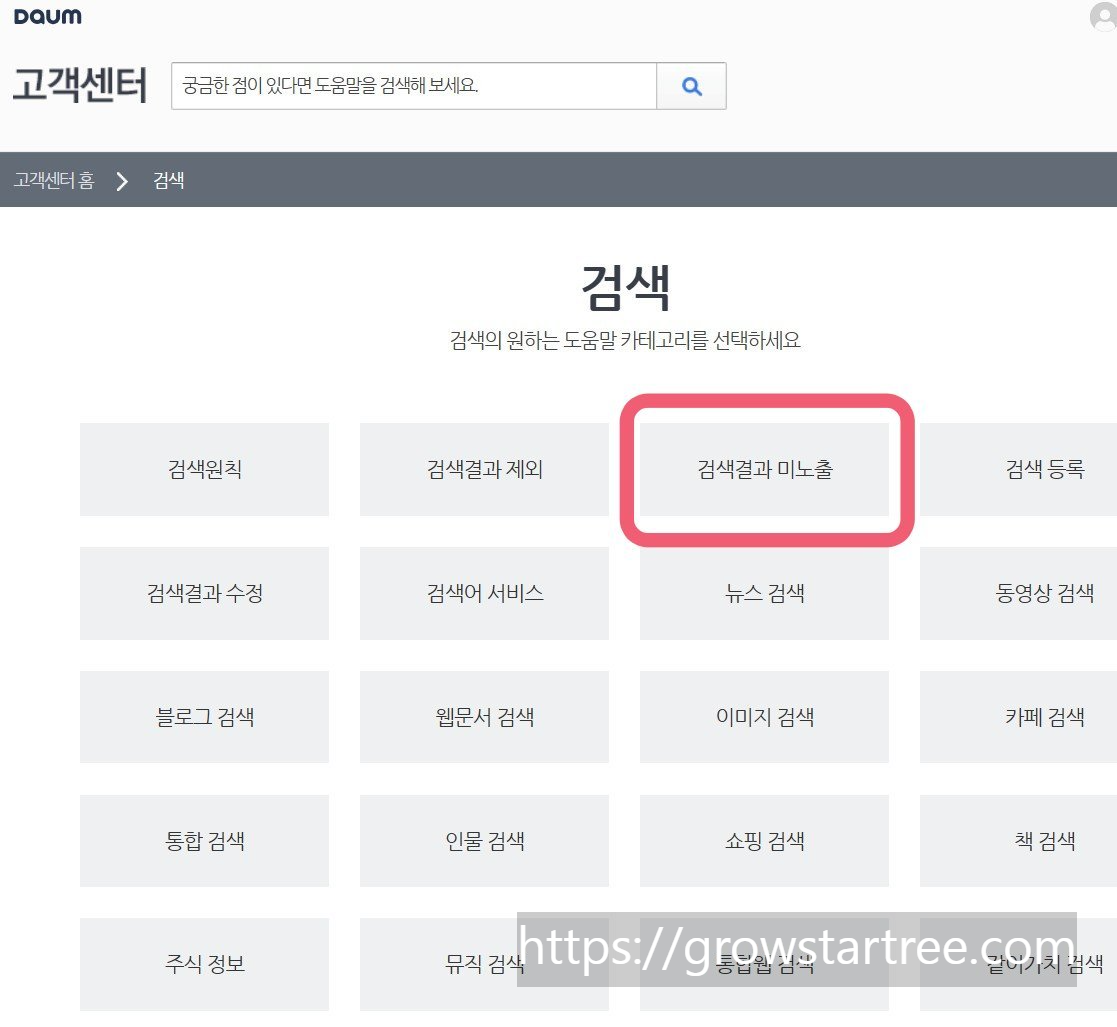This screenshot has width=1117, height=1027.
Task: Click the 고객센터 header title
Action: (80, 87)
